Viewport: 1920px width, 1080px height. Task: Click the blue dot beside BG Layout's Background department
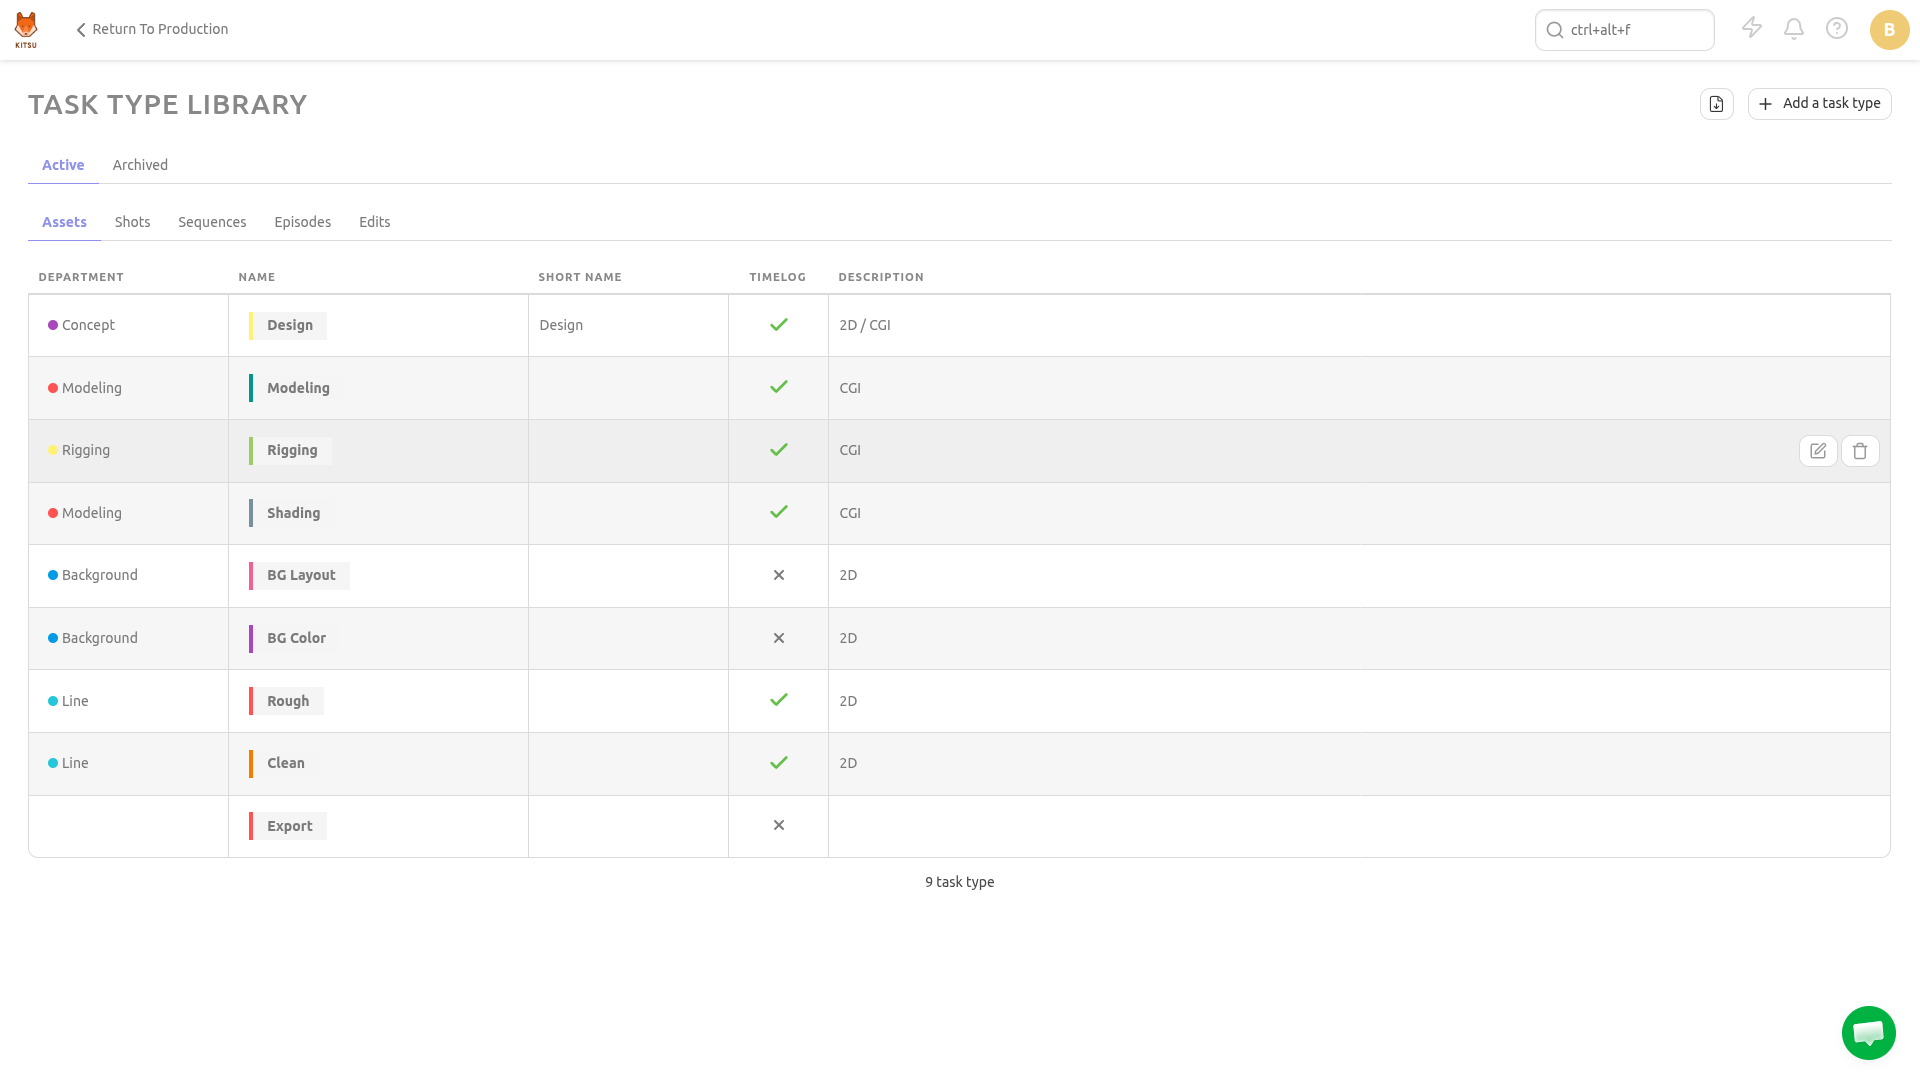[x=53, y=575]
